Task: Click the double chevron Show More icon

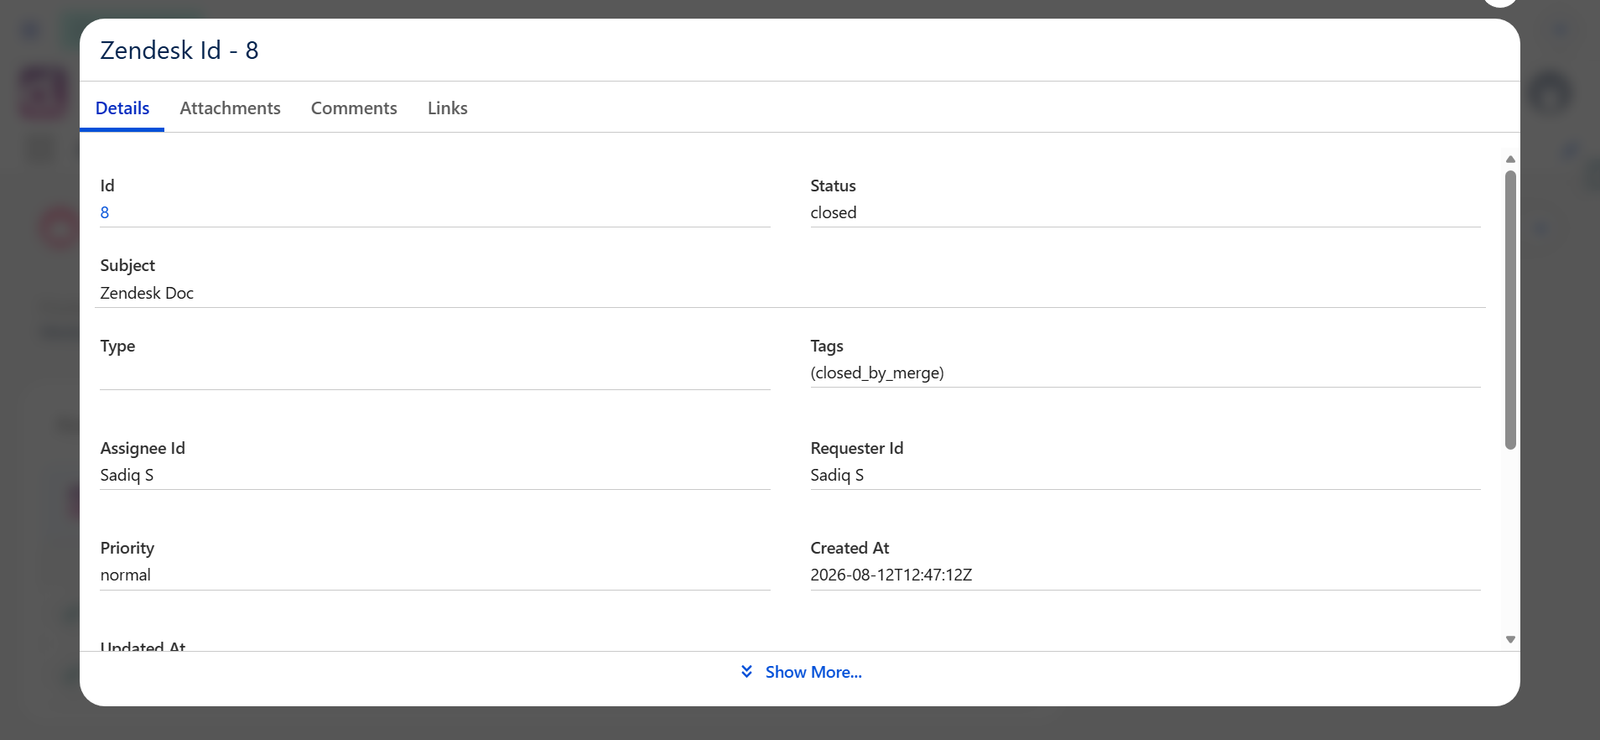Action: tap(747, 671)
